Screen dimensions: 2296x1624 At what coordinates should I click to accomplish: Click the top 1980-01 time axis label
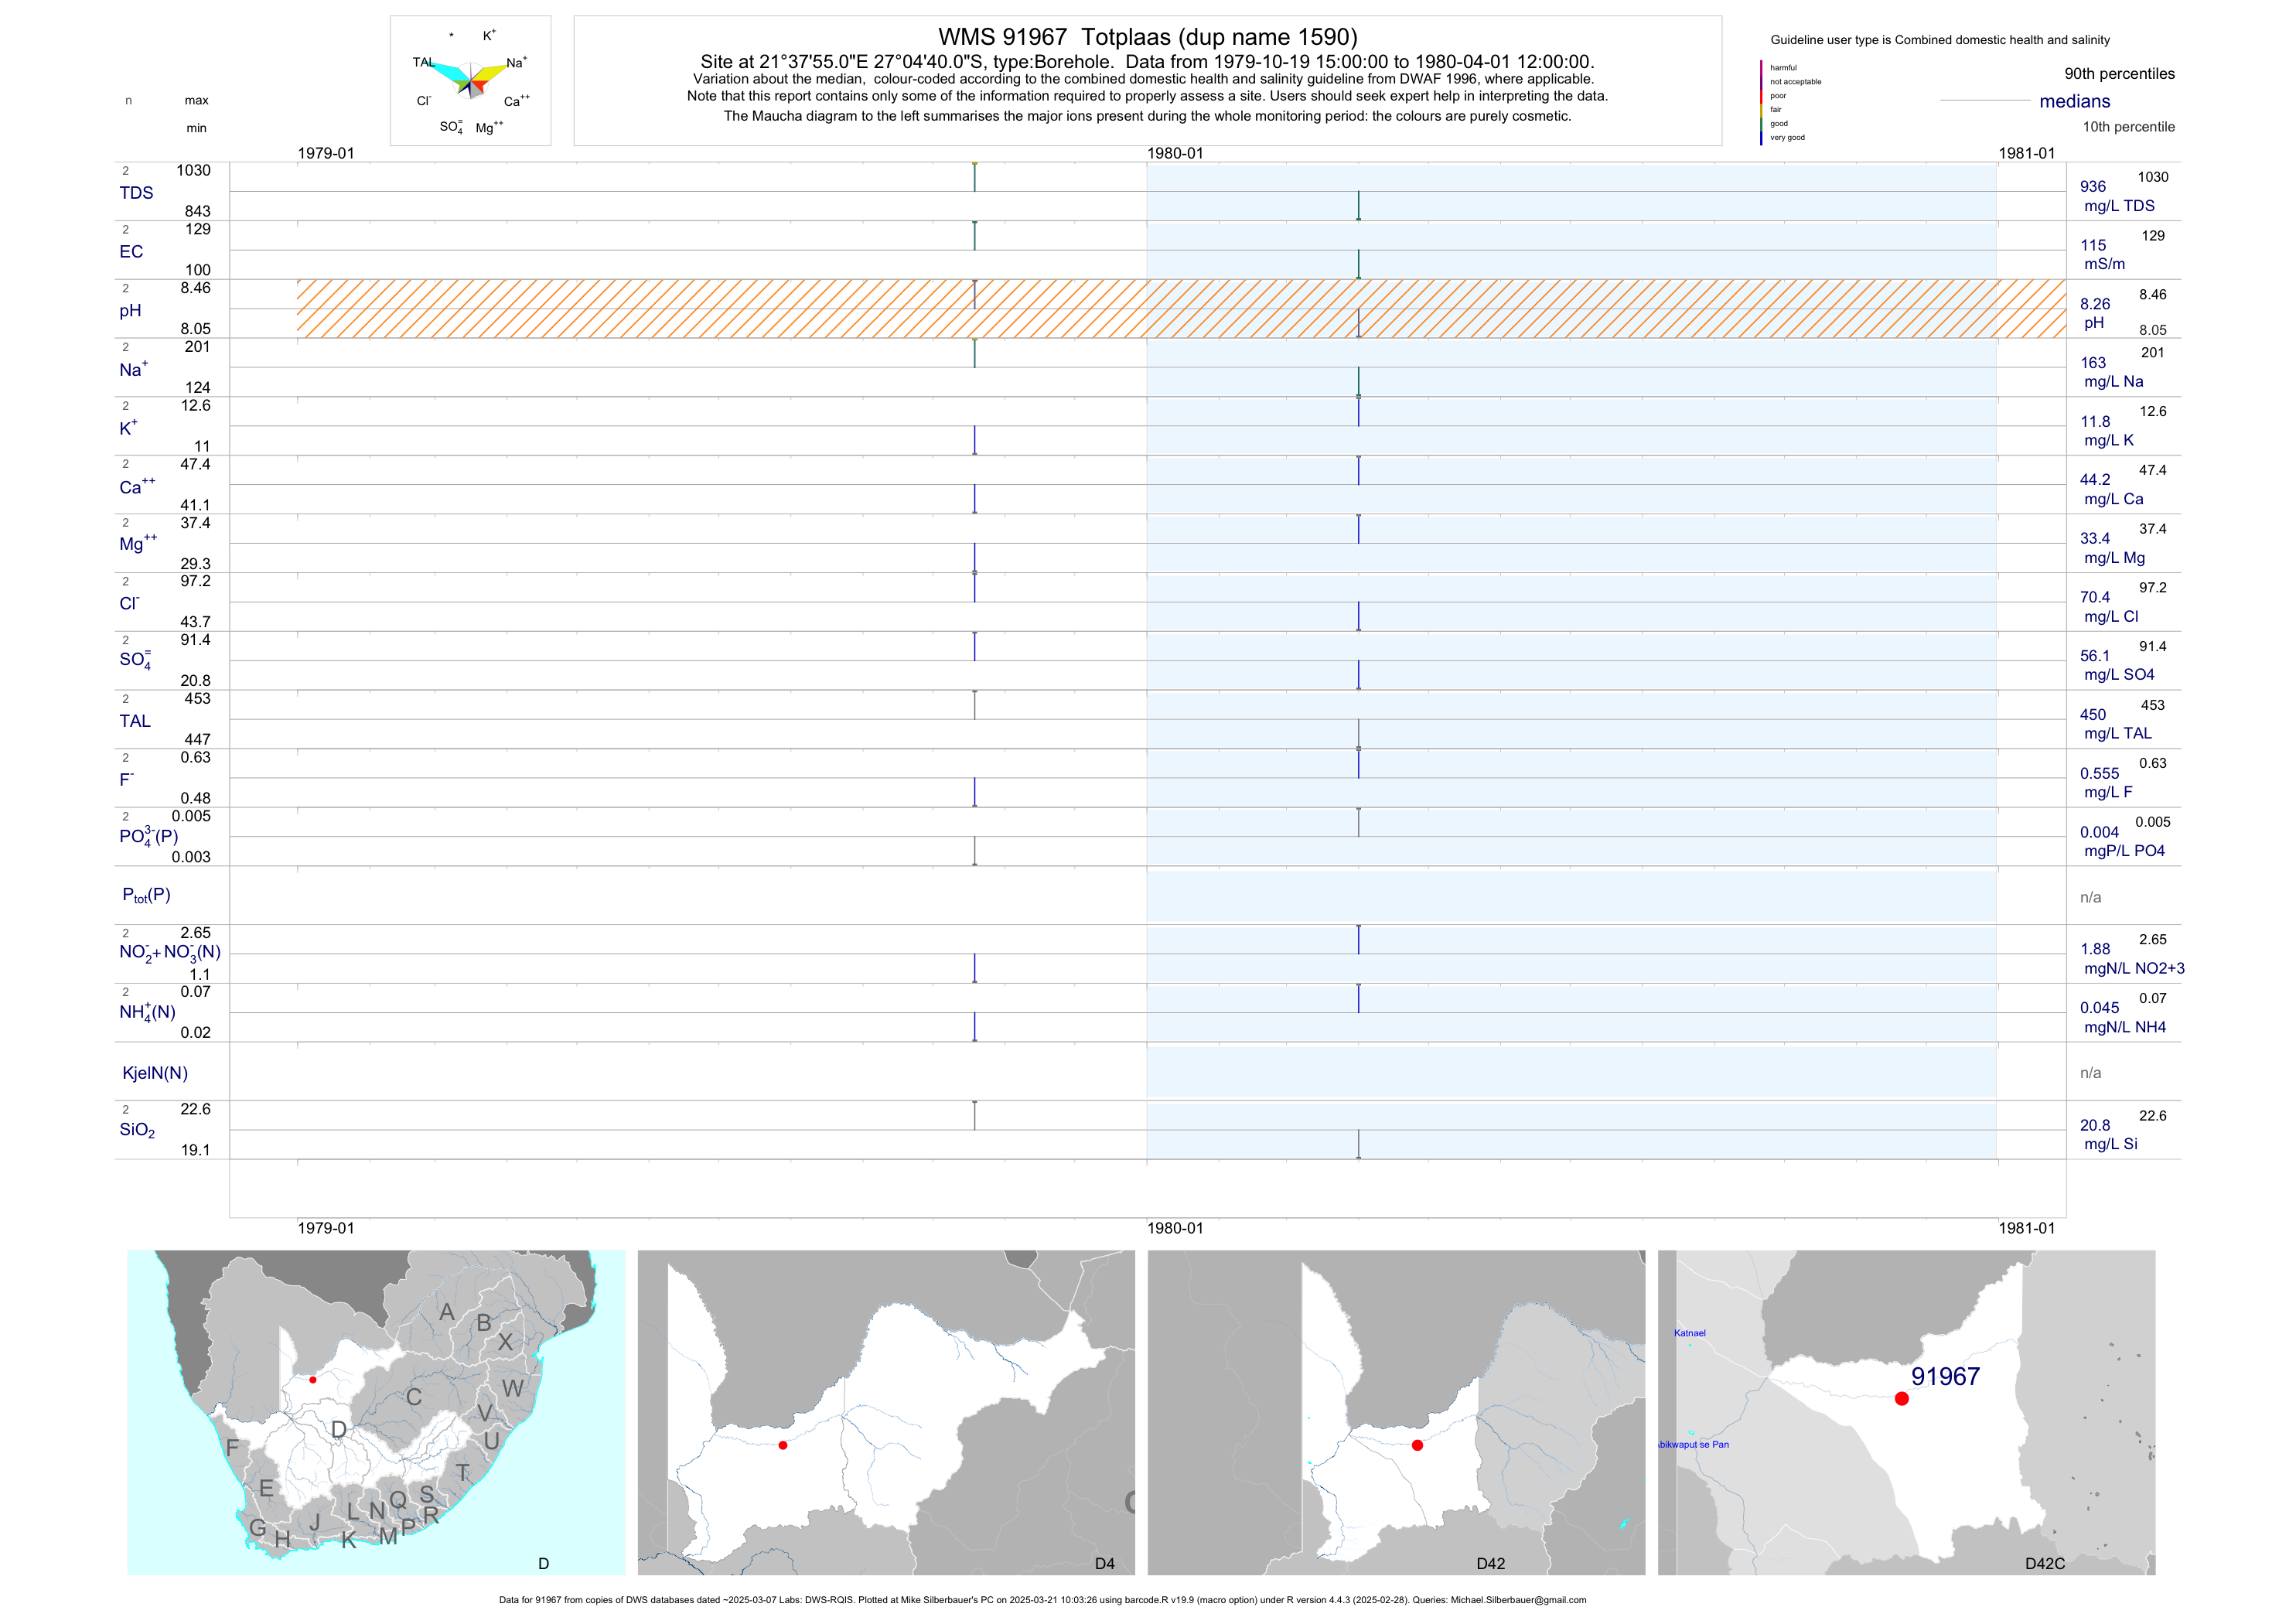1175,153
